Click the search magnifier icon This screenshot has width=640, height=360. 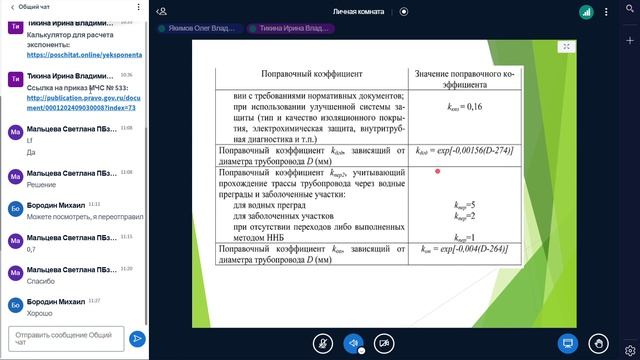click(630, 8)
